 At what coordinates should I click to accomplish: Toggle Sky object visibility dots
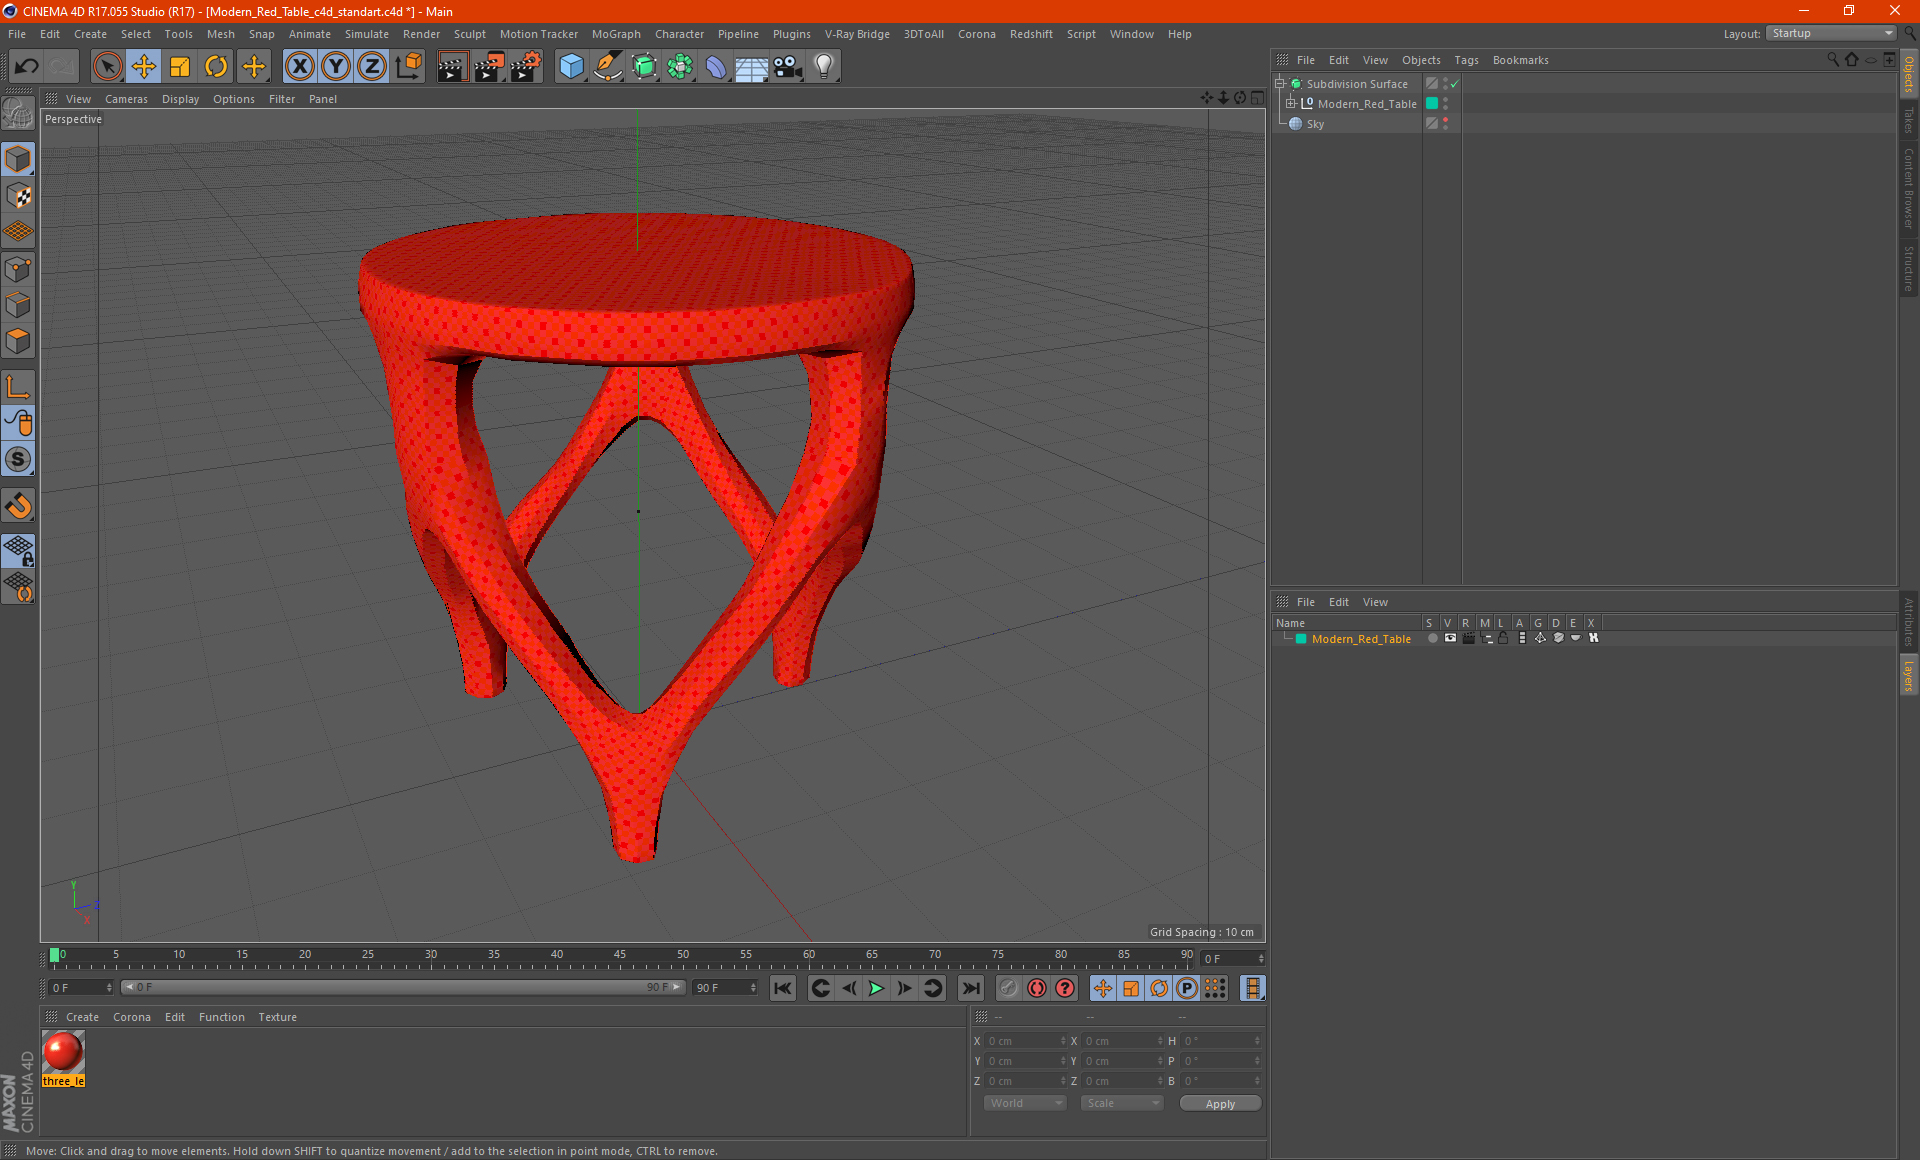point(1445,124)
